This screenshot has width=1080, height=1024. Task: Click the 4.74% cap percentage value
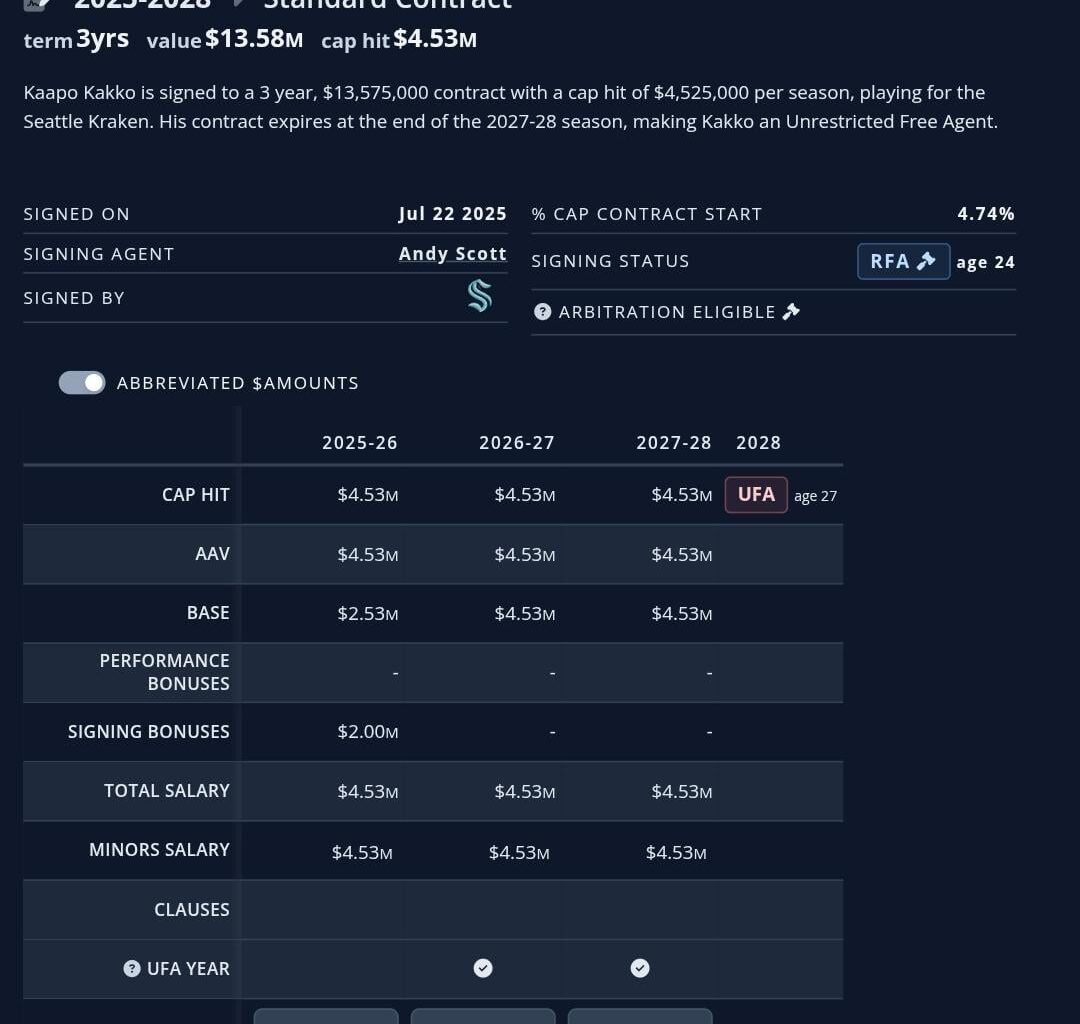(986, 214)
